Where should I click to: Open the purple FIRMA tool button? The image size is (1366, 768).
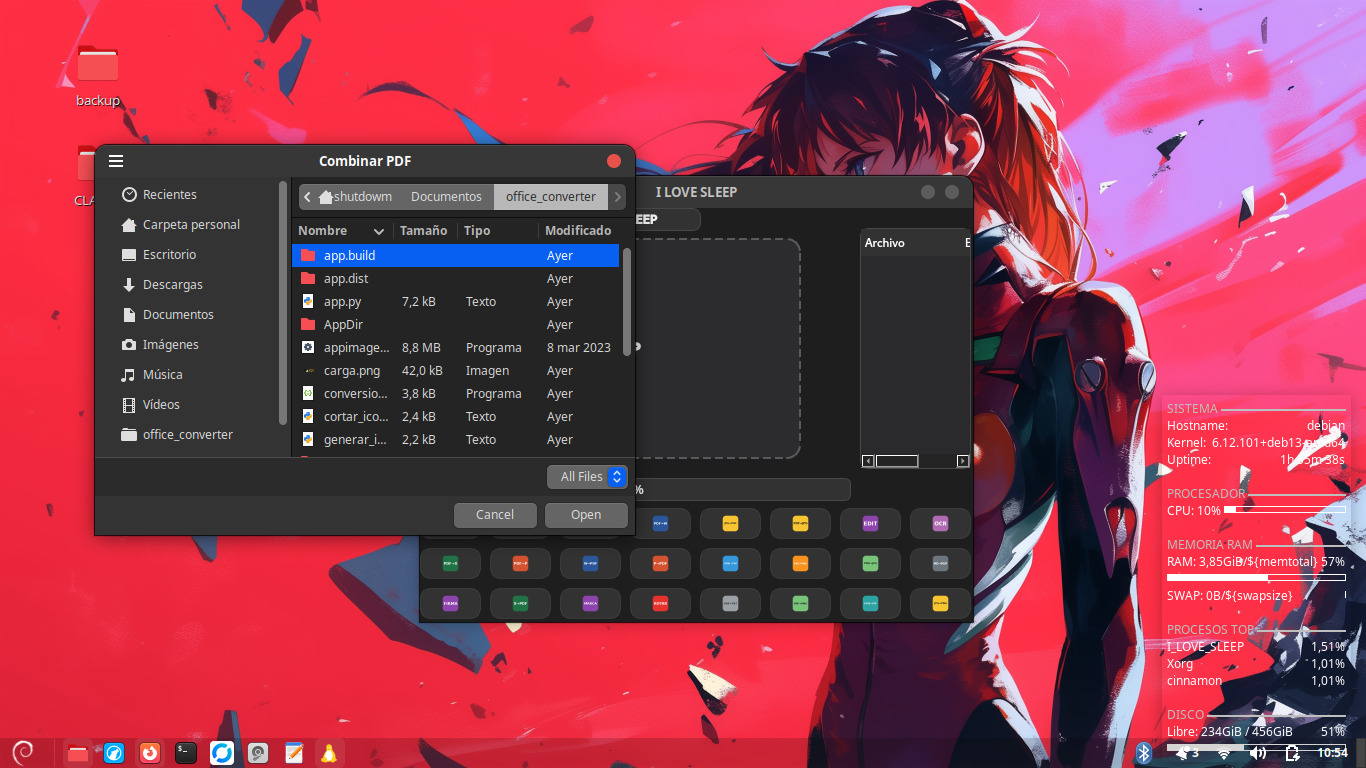450,603
